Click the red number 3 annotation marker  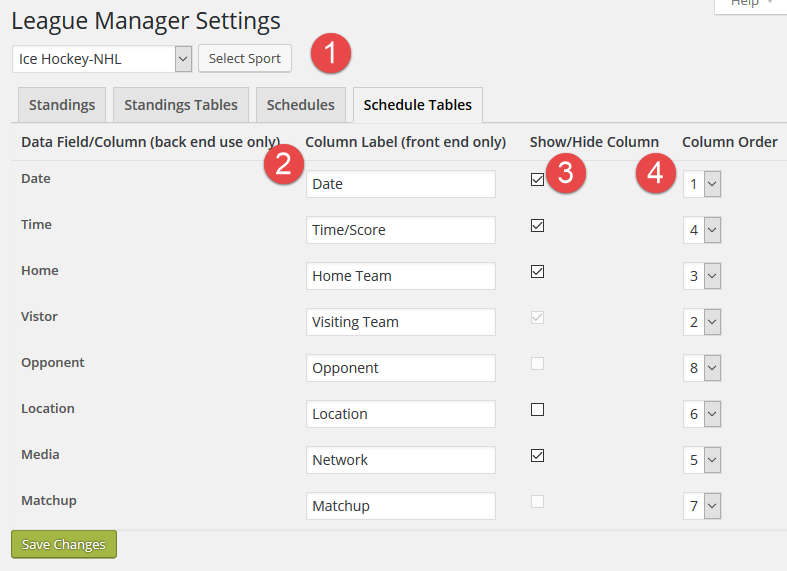(566, 173)
